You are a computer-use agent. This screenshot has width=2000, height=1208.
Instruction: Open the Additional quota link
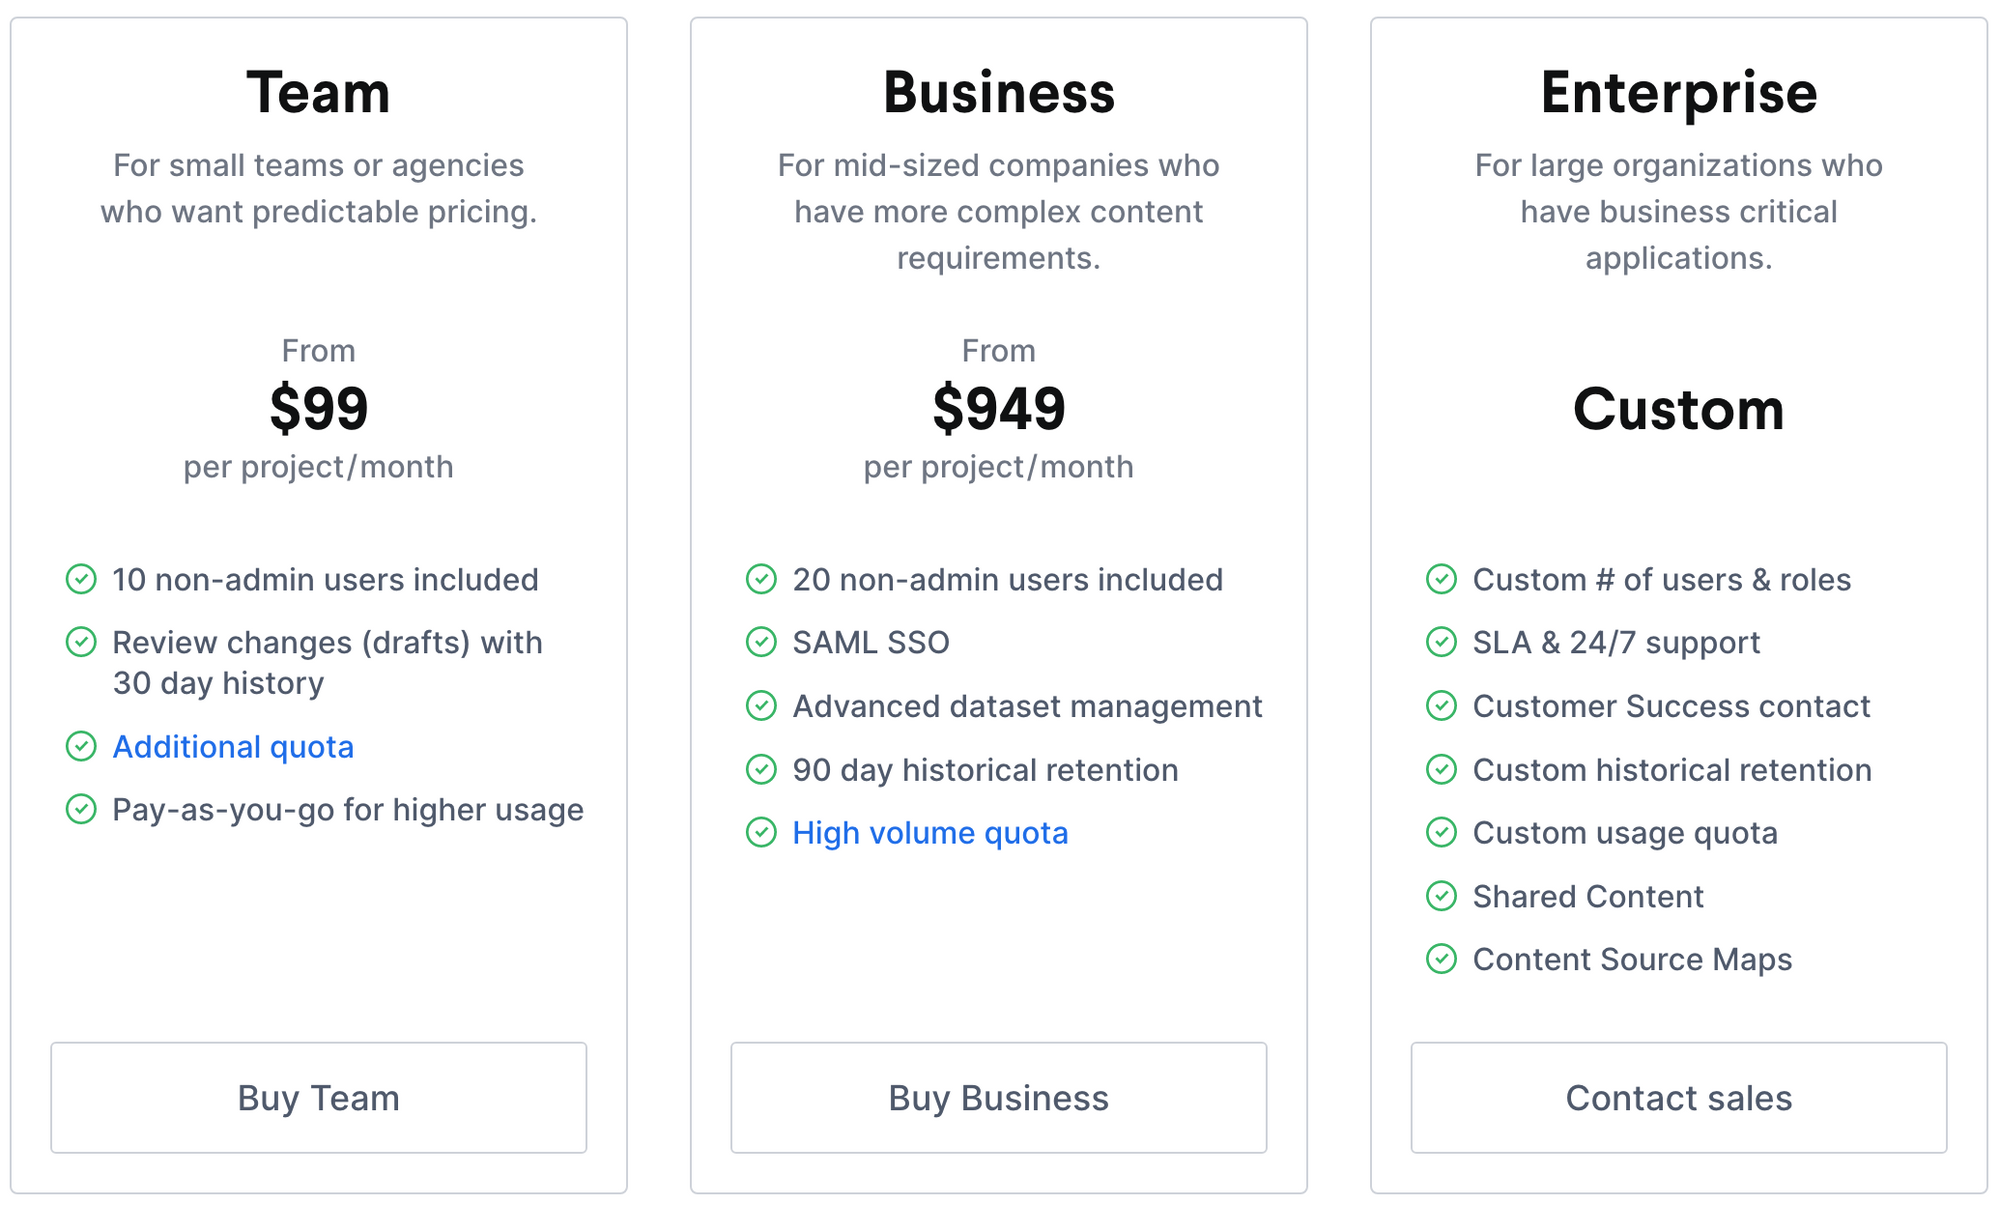(233, 747)
